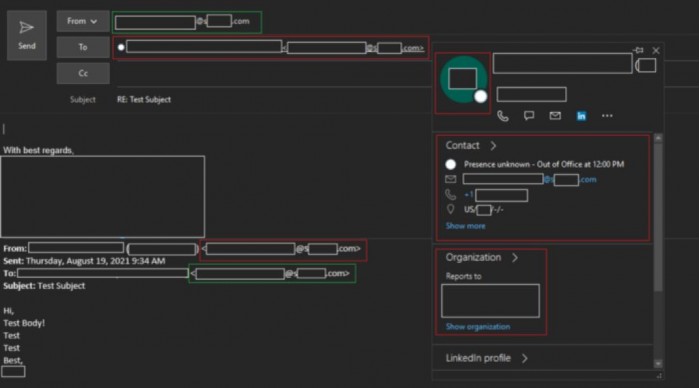
Task: Expand the Organization section chevron
Action: tap(515, 258)
